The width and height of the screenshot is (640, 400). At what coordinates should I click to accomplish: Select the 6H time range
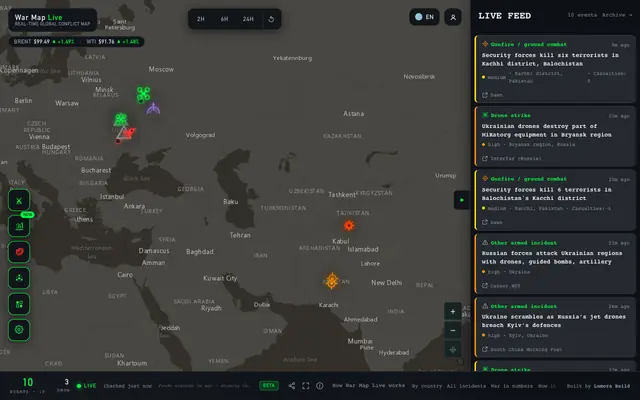coord(224,19)
